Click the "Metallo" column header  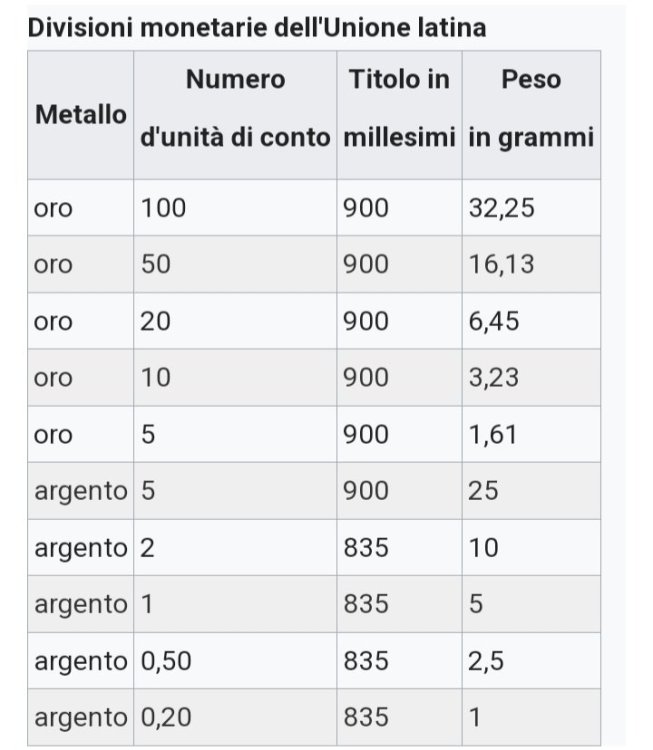tap(80, 114)
